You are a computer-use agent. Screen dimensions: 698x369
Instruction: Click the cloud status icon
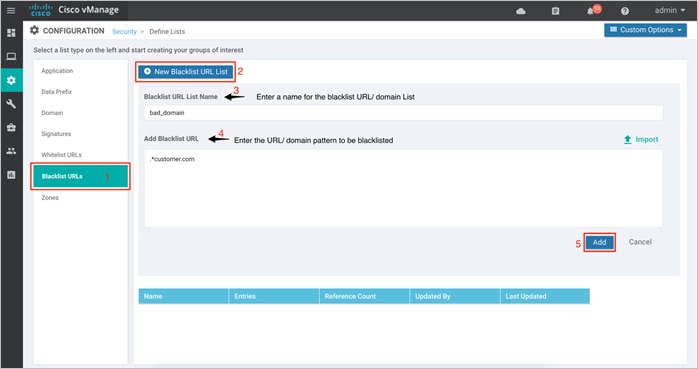[521, 11]
